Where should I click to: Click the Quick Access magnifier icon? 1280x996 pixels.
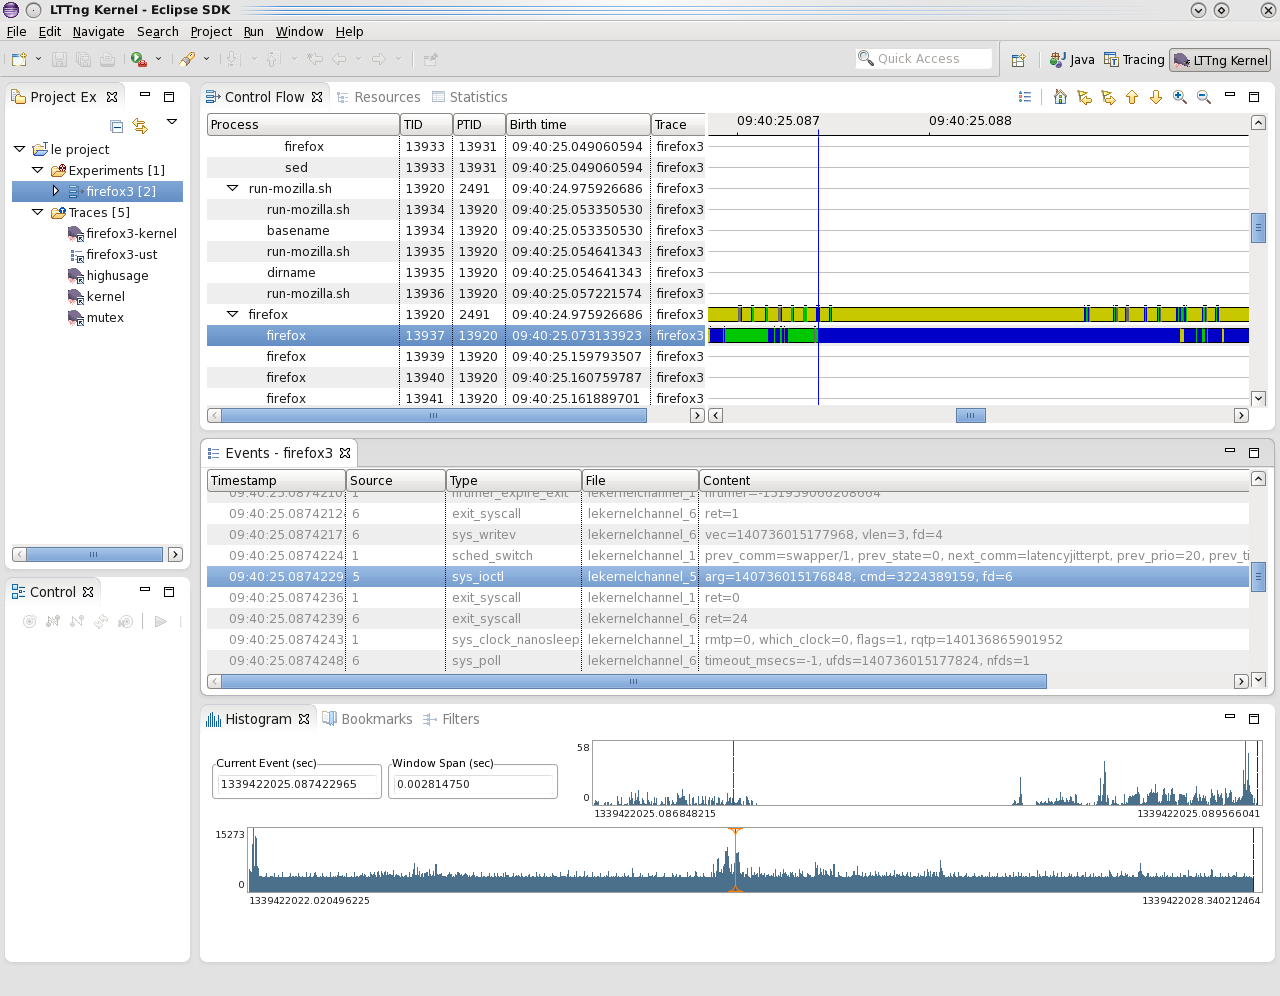tap(866, 59)
